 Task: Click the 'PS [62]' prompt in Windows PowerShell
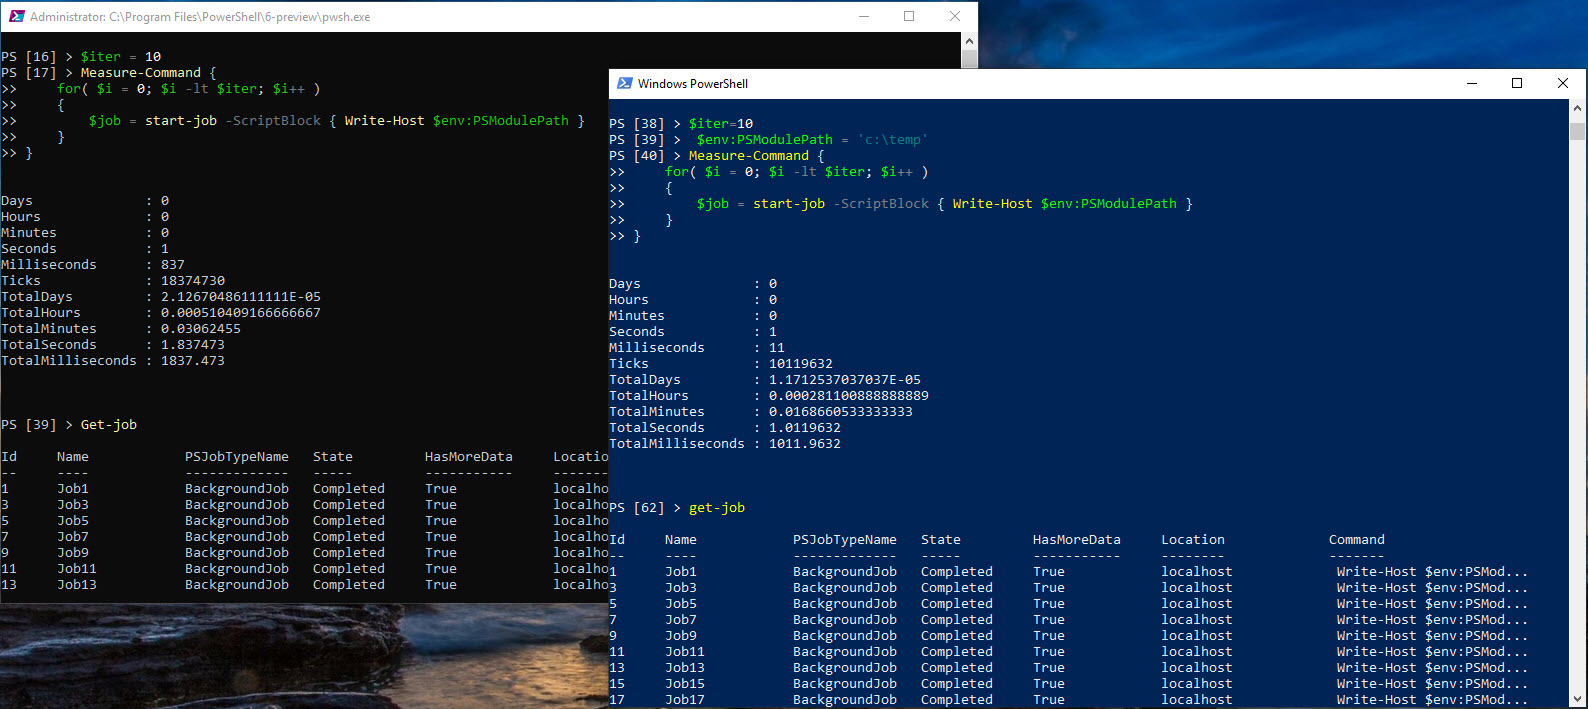(637, 508)
